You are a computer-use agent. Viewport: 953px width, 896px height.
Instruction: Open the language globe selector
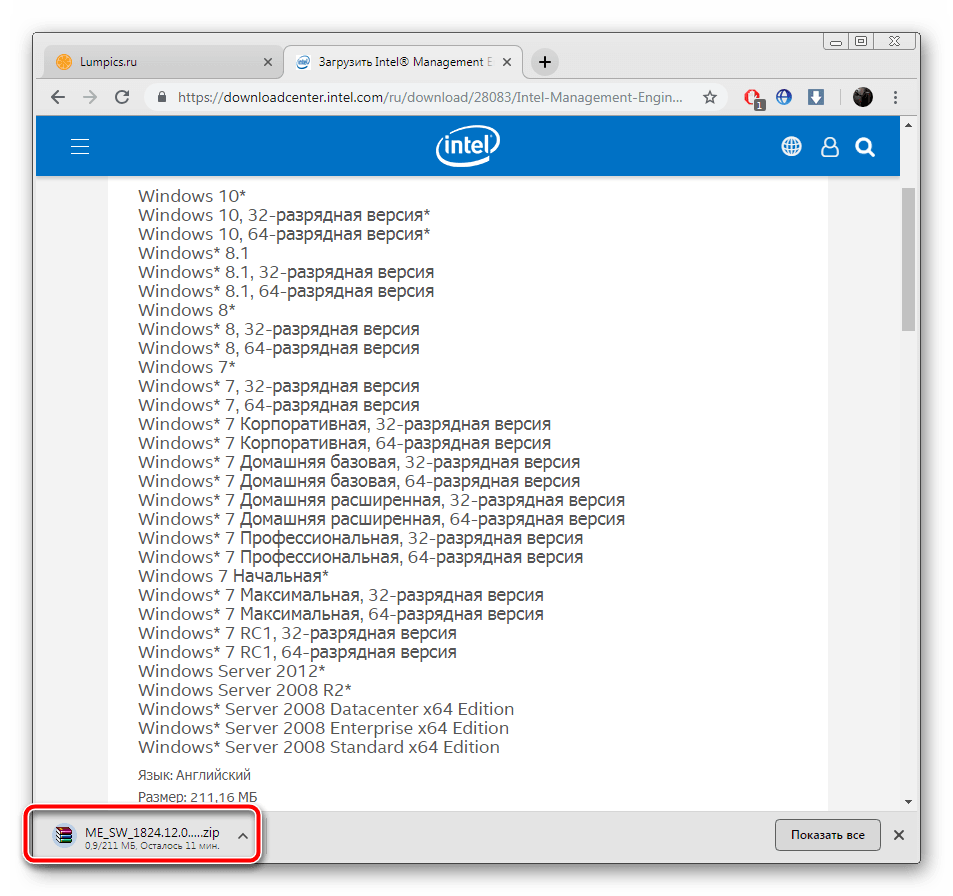791,147
